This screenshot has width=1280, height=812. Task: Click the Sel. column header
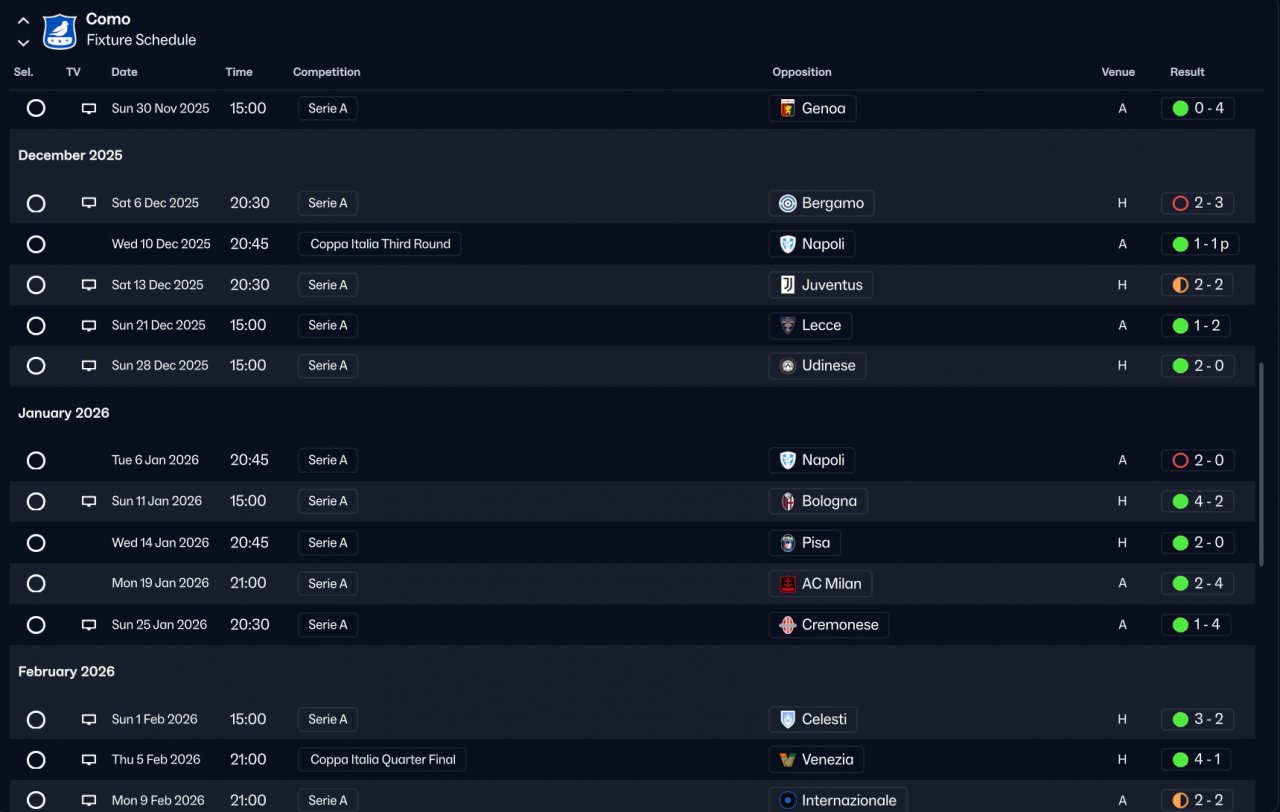point(24,72)
